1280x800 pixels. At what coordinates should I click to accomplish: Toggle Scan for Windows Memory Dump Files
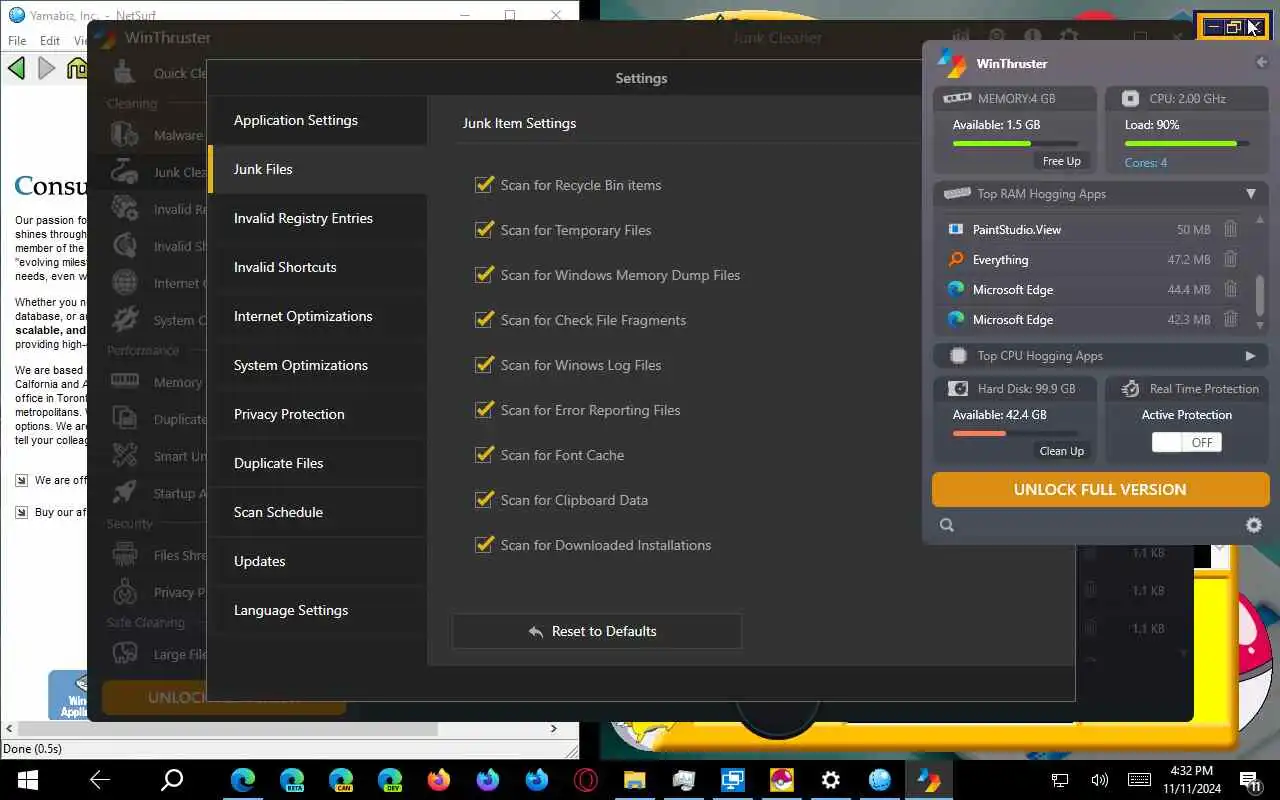[x=485, y=274]
